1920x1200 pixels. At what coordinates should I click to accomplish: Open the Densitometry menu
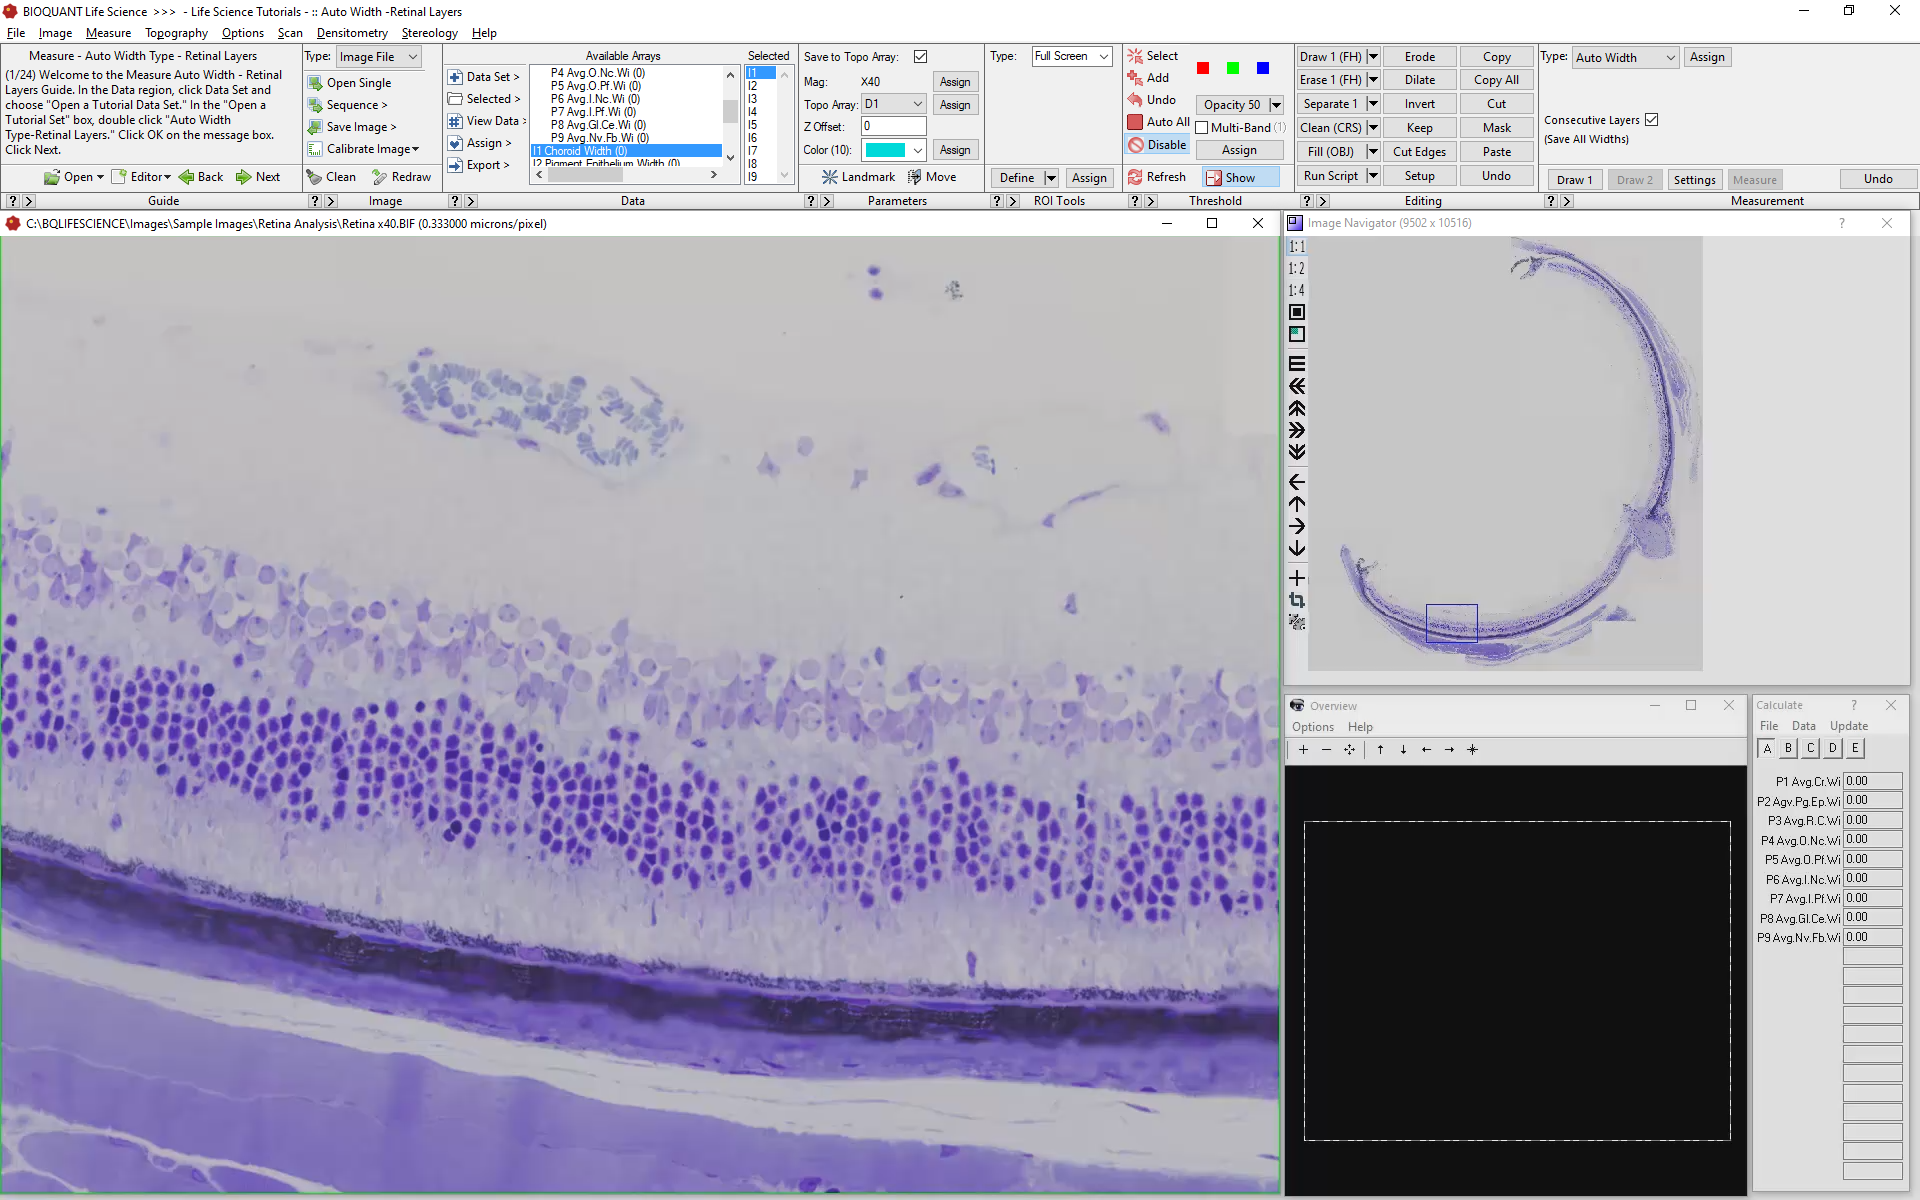352,33
